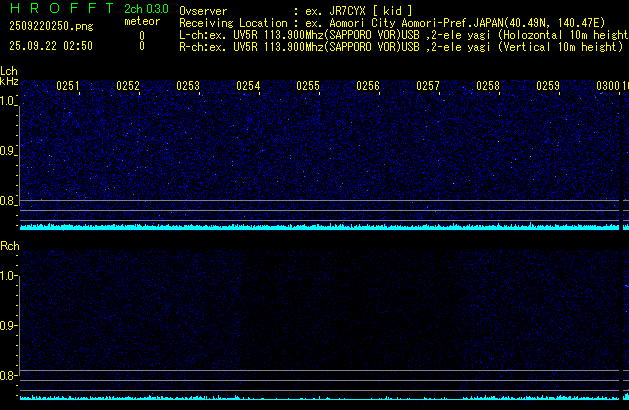
Task: Click the 0.8 frequency label in Rch
Action: pos(9,376)
